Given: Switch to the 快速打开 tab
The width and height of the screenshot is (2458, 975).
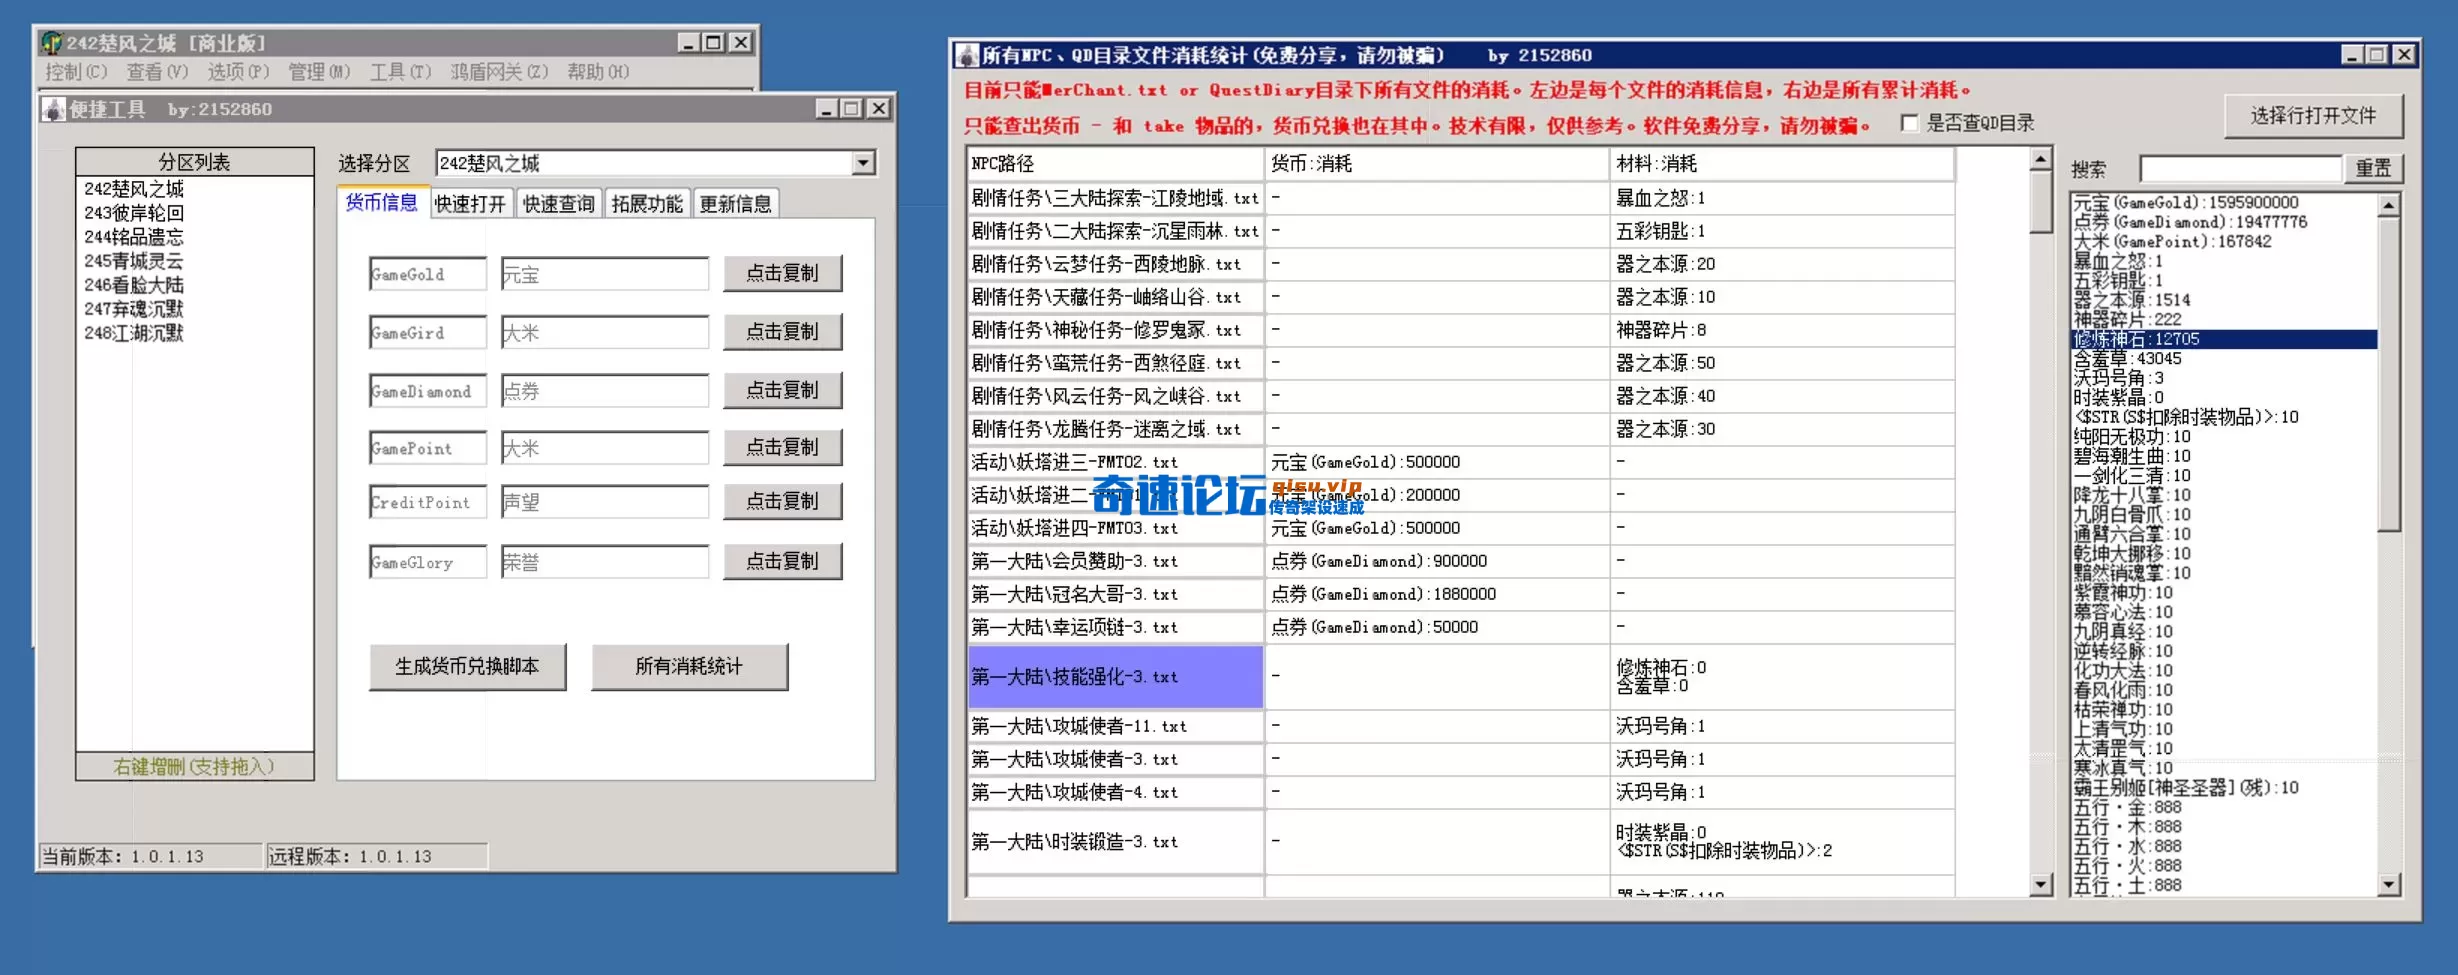Looking at the screenshot, I should (469, 203).
